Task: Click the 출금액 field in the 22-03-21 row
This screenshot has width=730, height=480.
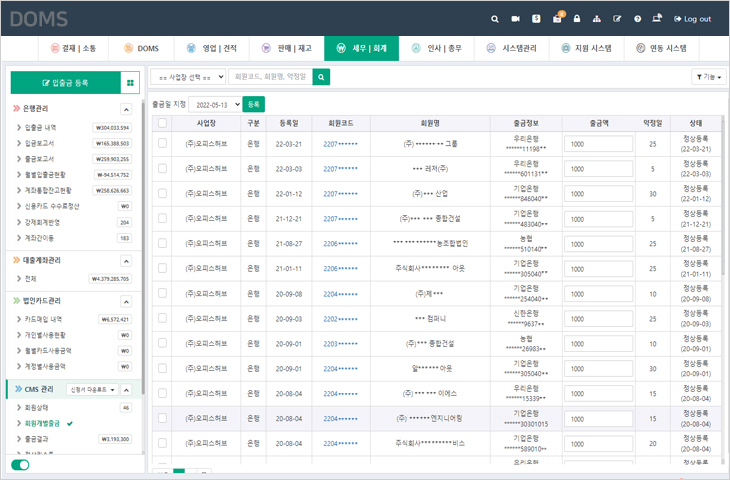Action: pyautogui.click(x=598, y=144)
